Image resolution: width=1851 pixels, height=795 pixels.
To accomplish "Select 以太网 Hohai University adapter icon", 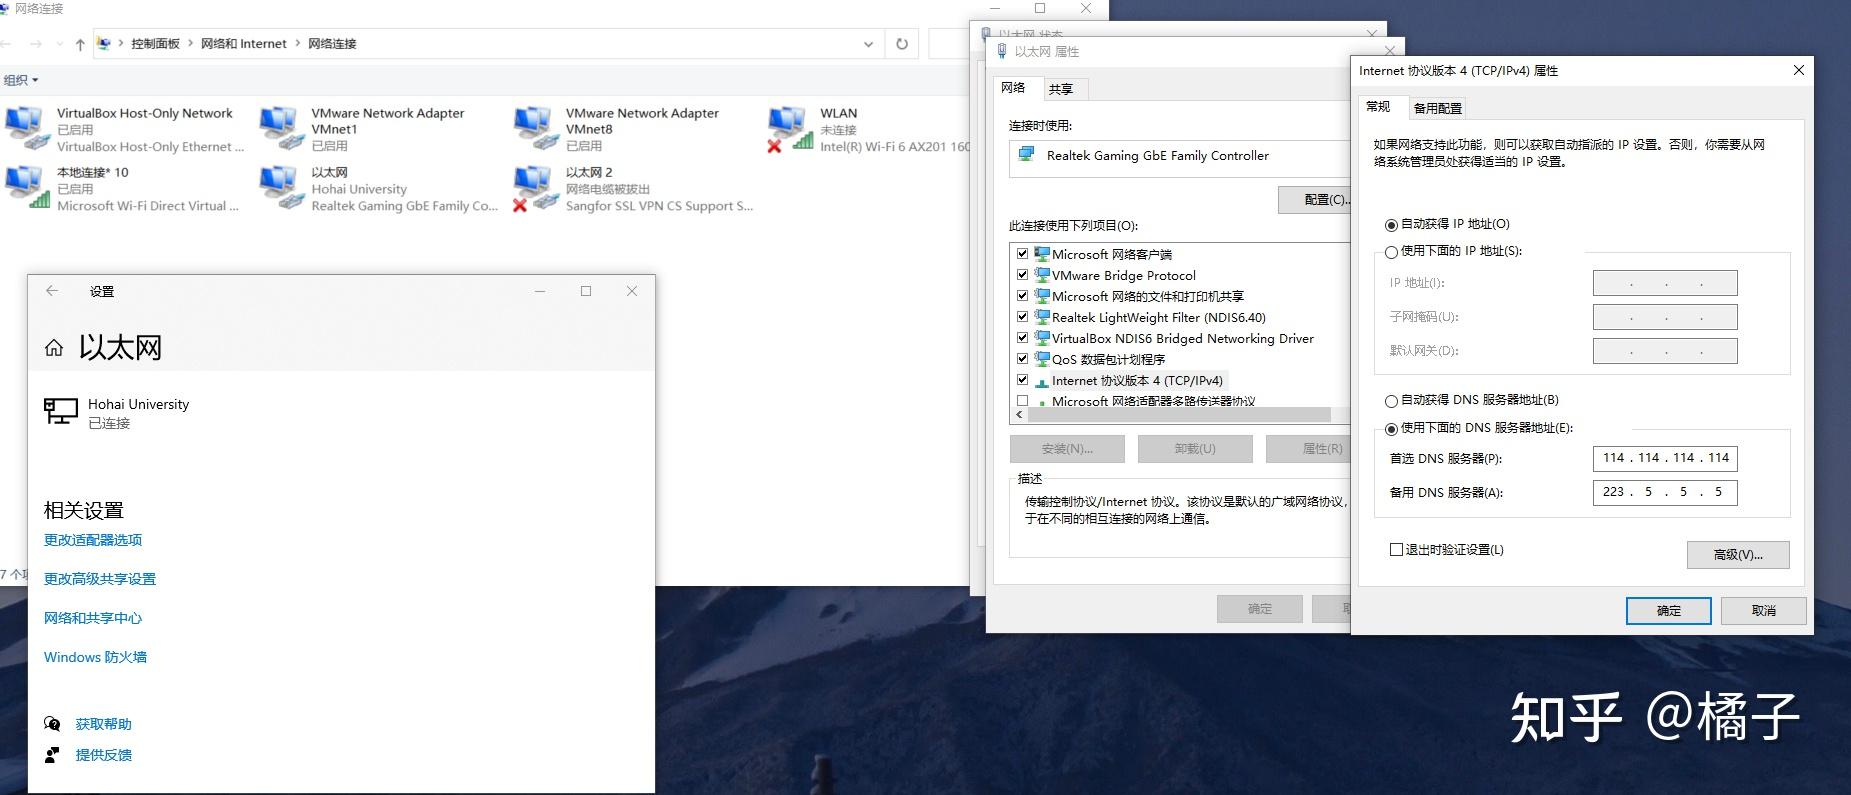I will [x=280, y=187].
